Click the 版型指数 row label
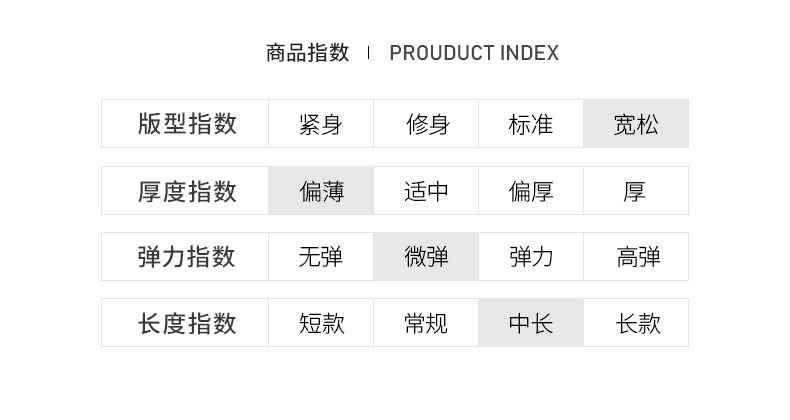790x420 pixels. (x=187, y=124)
